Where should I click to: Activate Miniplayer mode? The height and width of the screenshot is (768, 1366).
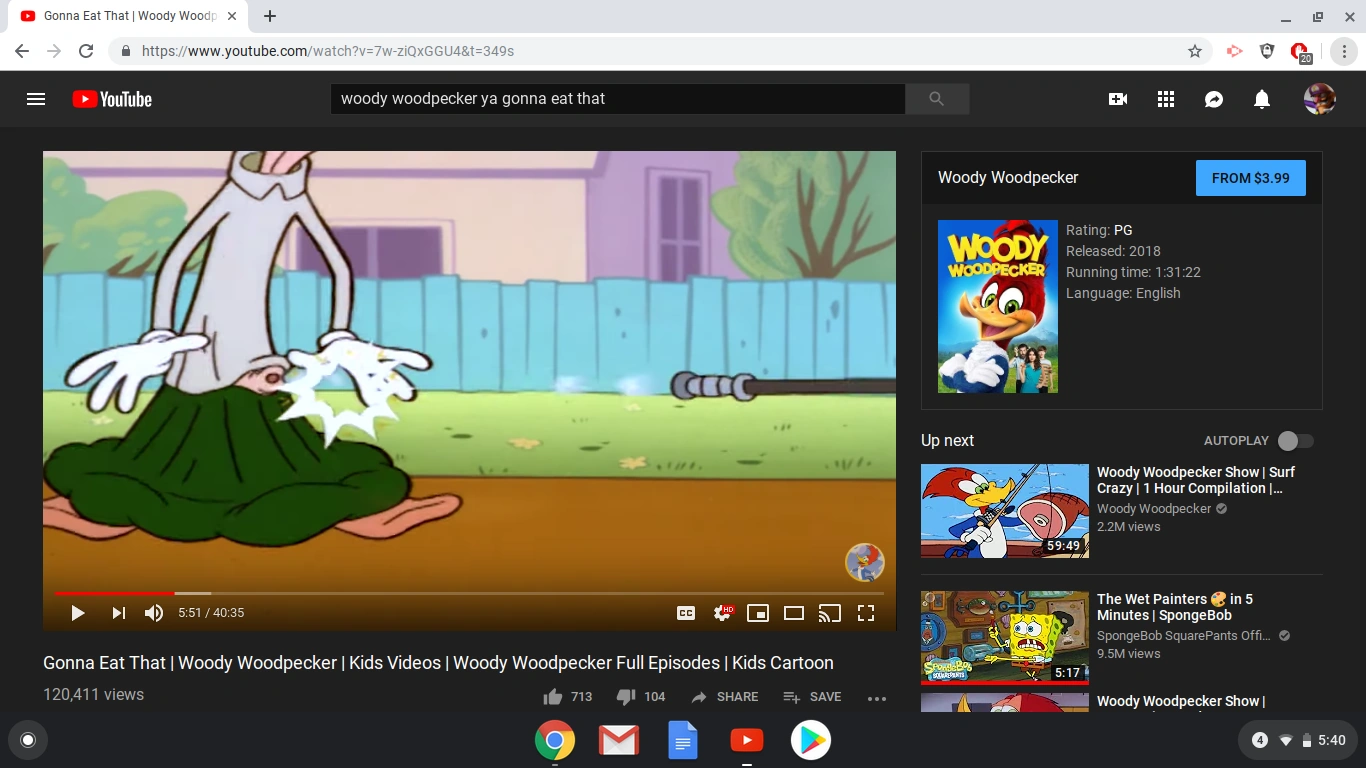758,612
